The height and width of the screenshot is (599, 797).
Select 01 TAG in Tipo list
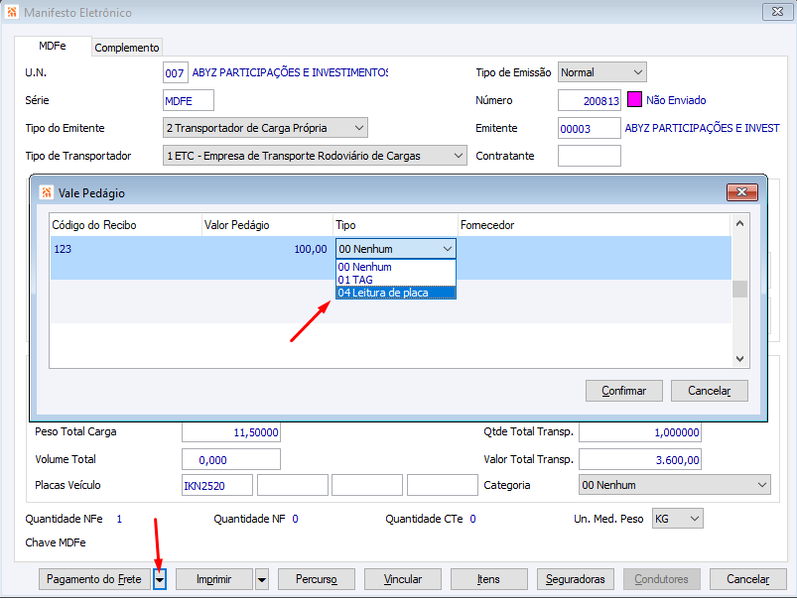(x=395, y=280)
